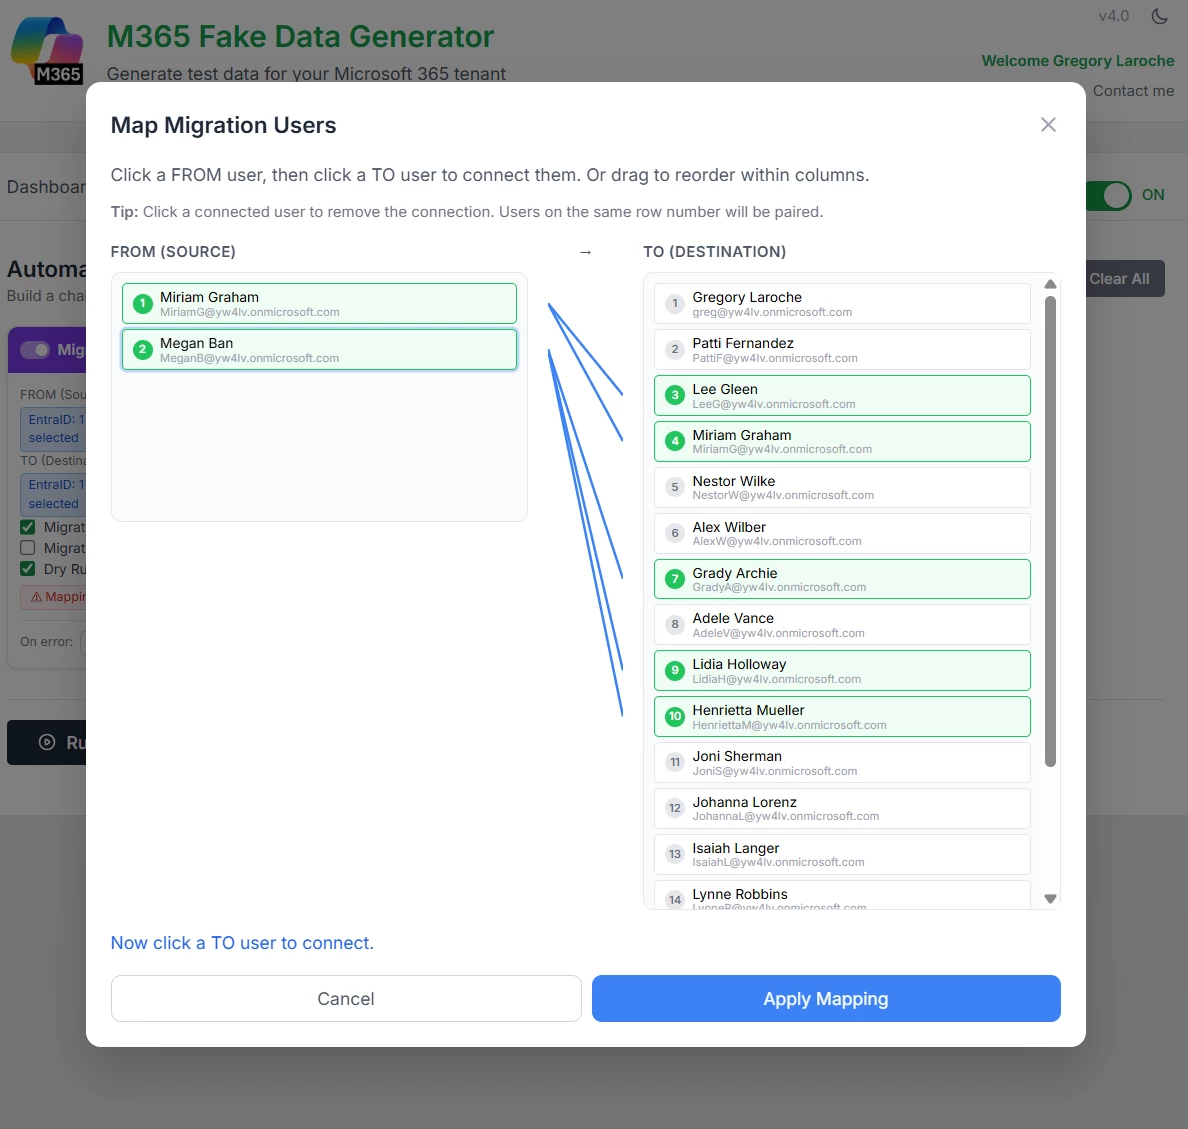Click number badge 10 for Henrietta Mueller

[675, 716]
